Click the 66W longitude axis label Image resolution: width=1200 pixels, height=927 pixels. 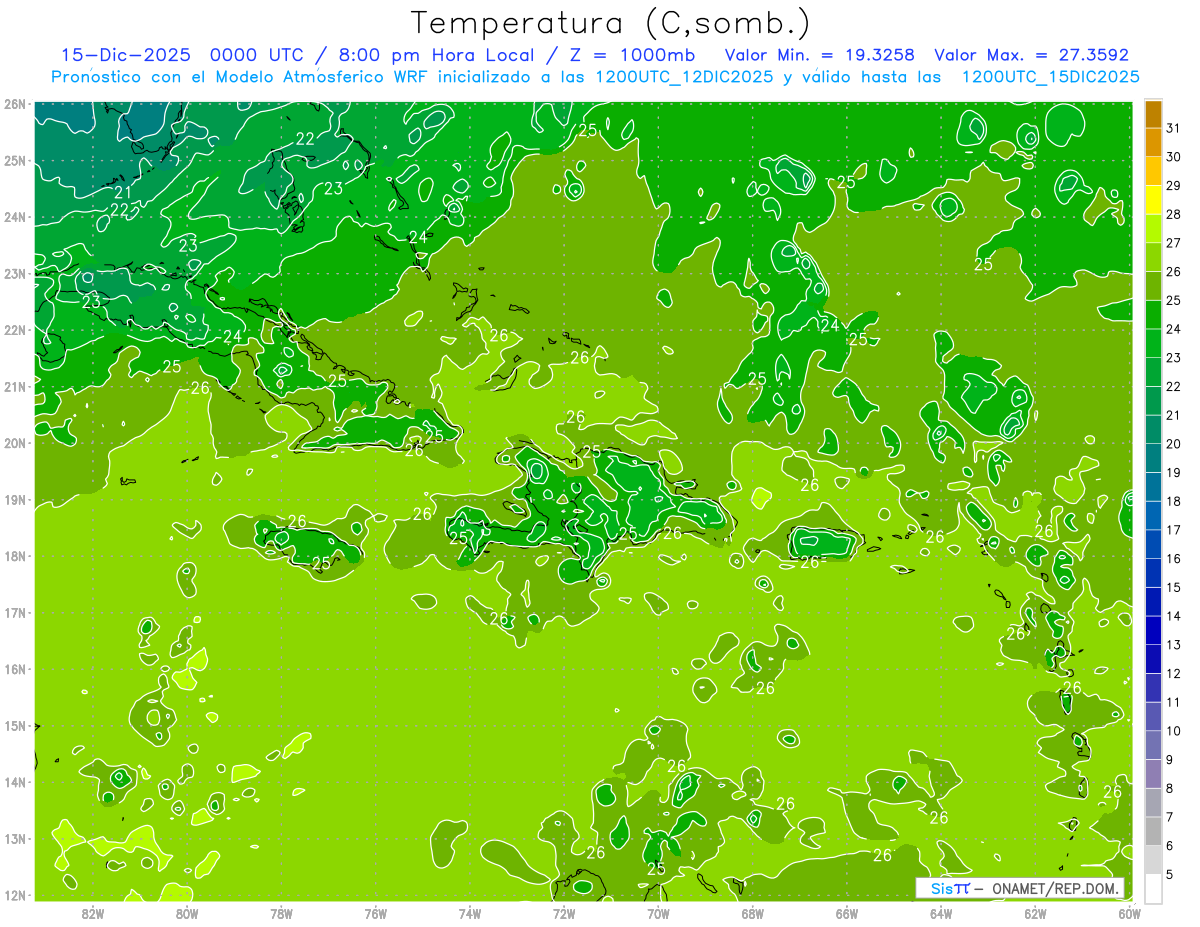point(847,913)
